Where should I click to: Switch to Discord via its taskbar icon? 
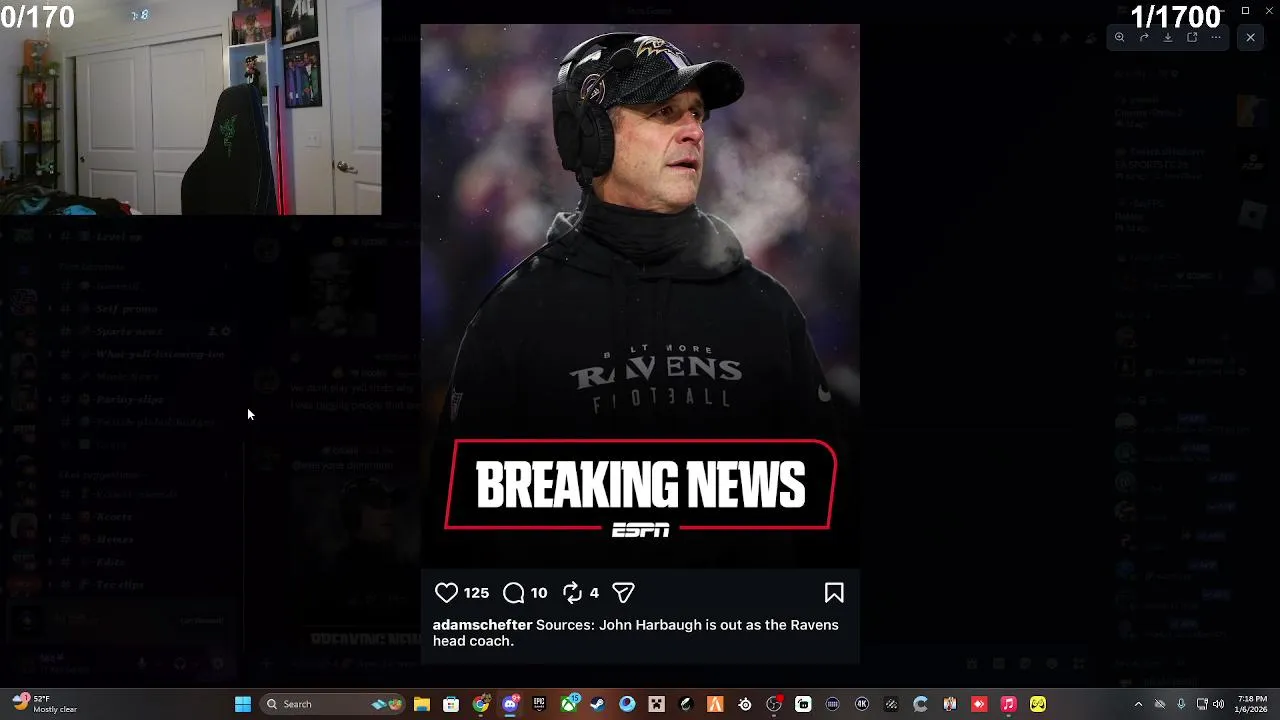pos(510,704)
